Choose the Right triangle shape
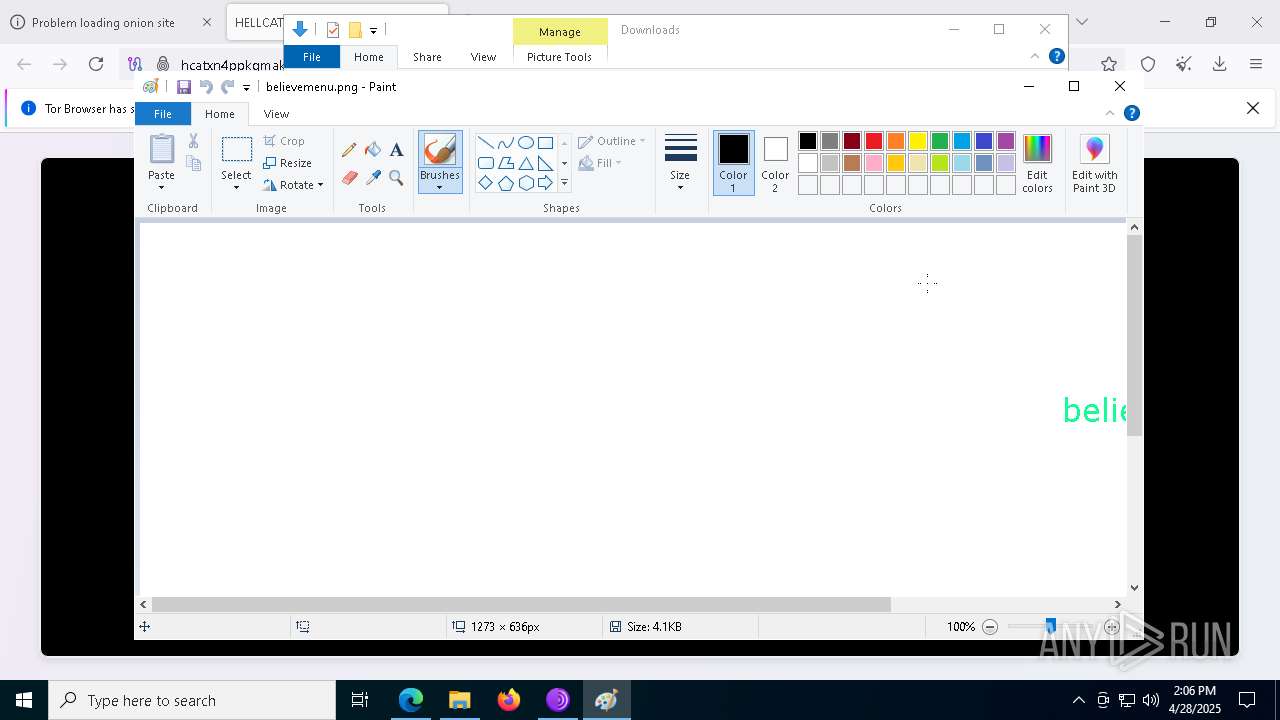 pyautogui.click(x=545, y=163)
